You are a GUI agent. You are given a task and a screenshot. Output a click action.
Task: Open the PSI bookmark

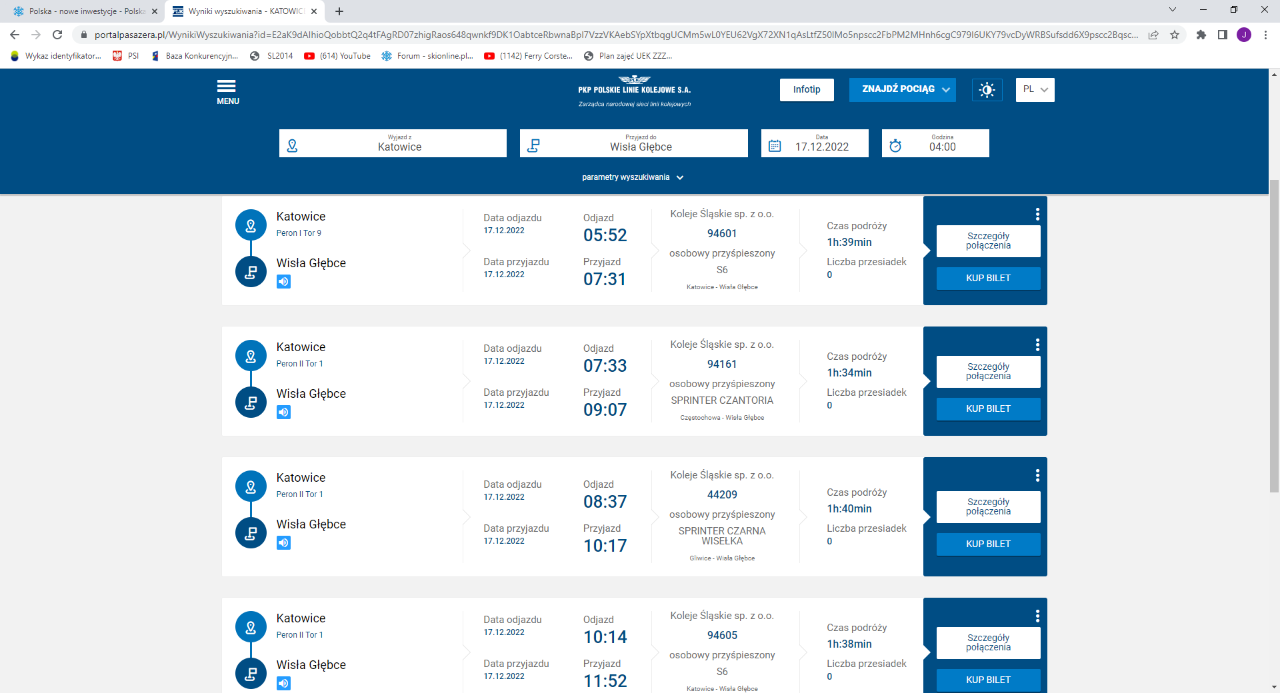coord(126,56)
